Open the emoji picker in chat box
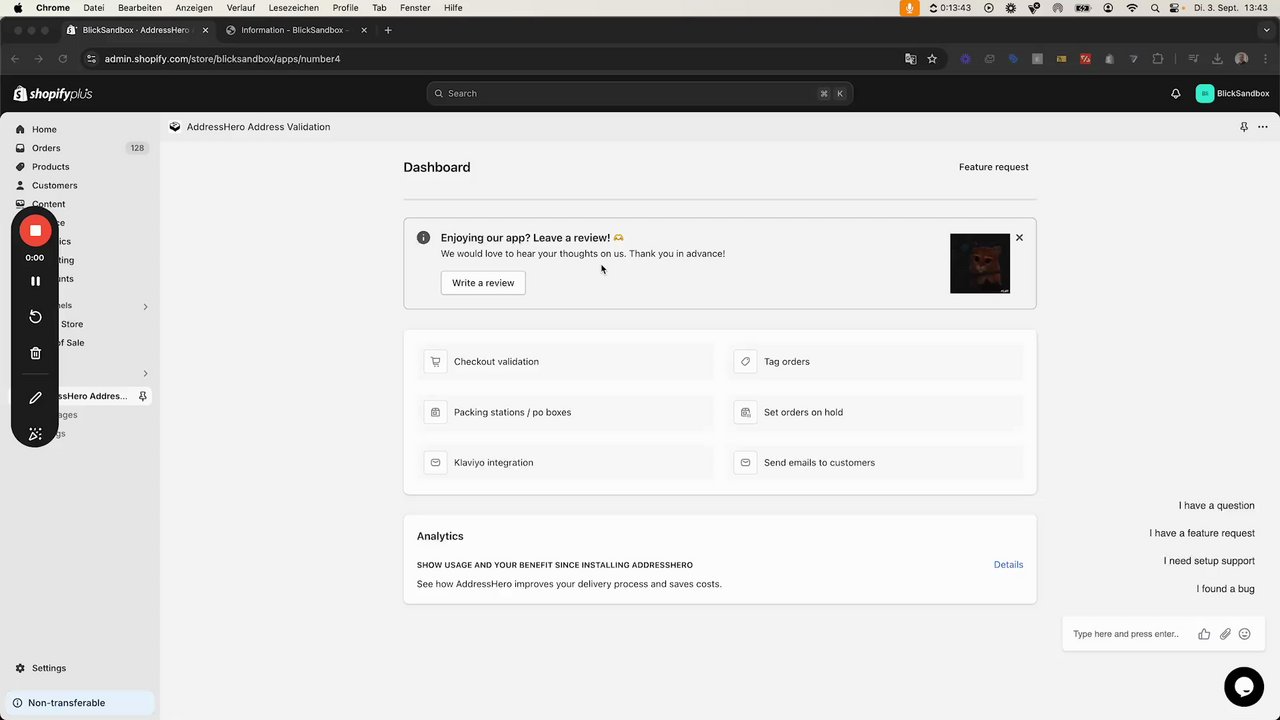This screenshot has width=1280, height=720. 1245,634
